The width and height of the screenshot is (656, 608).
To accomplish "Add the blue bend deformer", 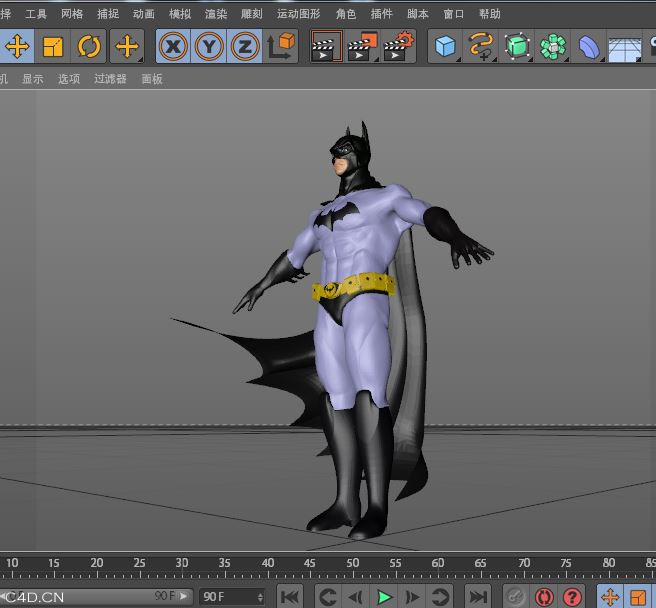I will (589, 46).
